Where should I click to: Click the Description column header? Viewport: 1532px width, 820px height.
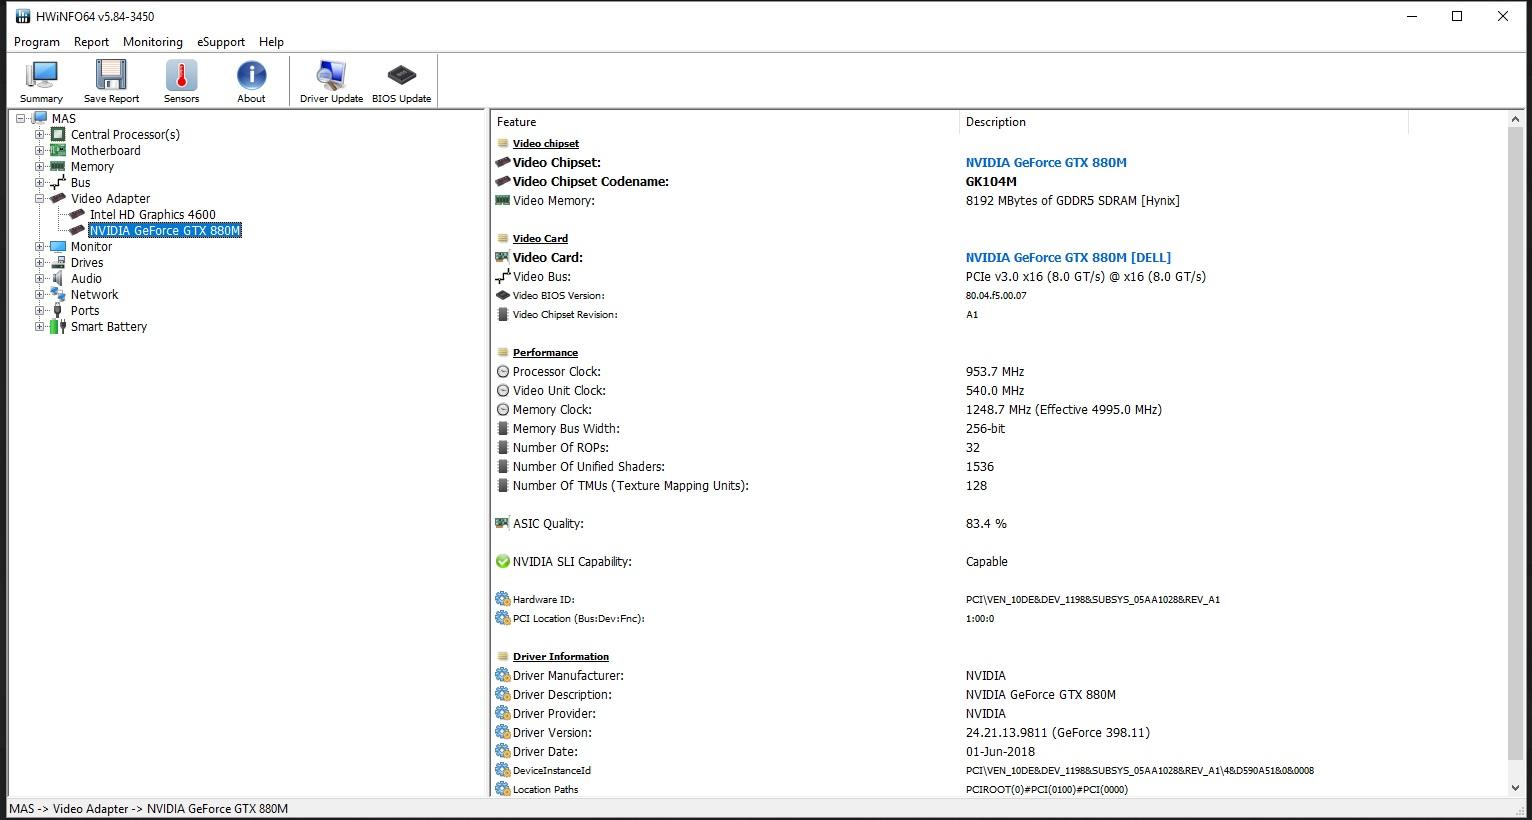coord(995,122)
